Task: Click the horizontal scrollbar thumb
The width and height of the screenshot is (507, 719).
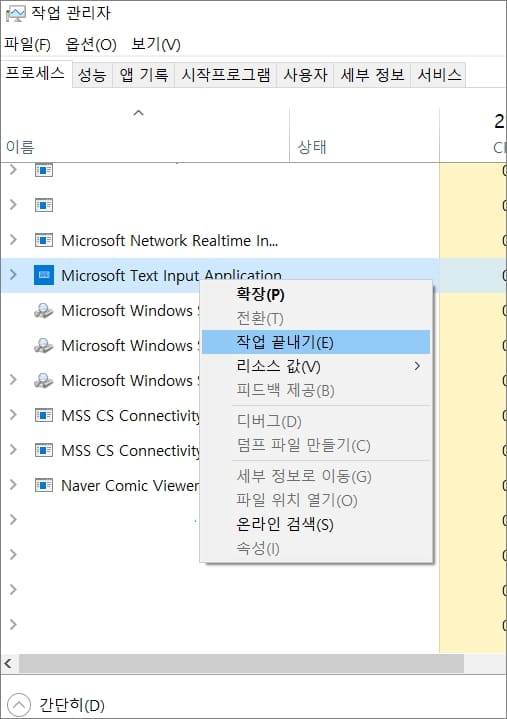Action: tap(241, 663)
